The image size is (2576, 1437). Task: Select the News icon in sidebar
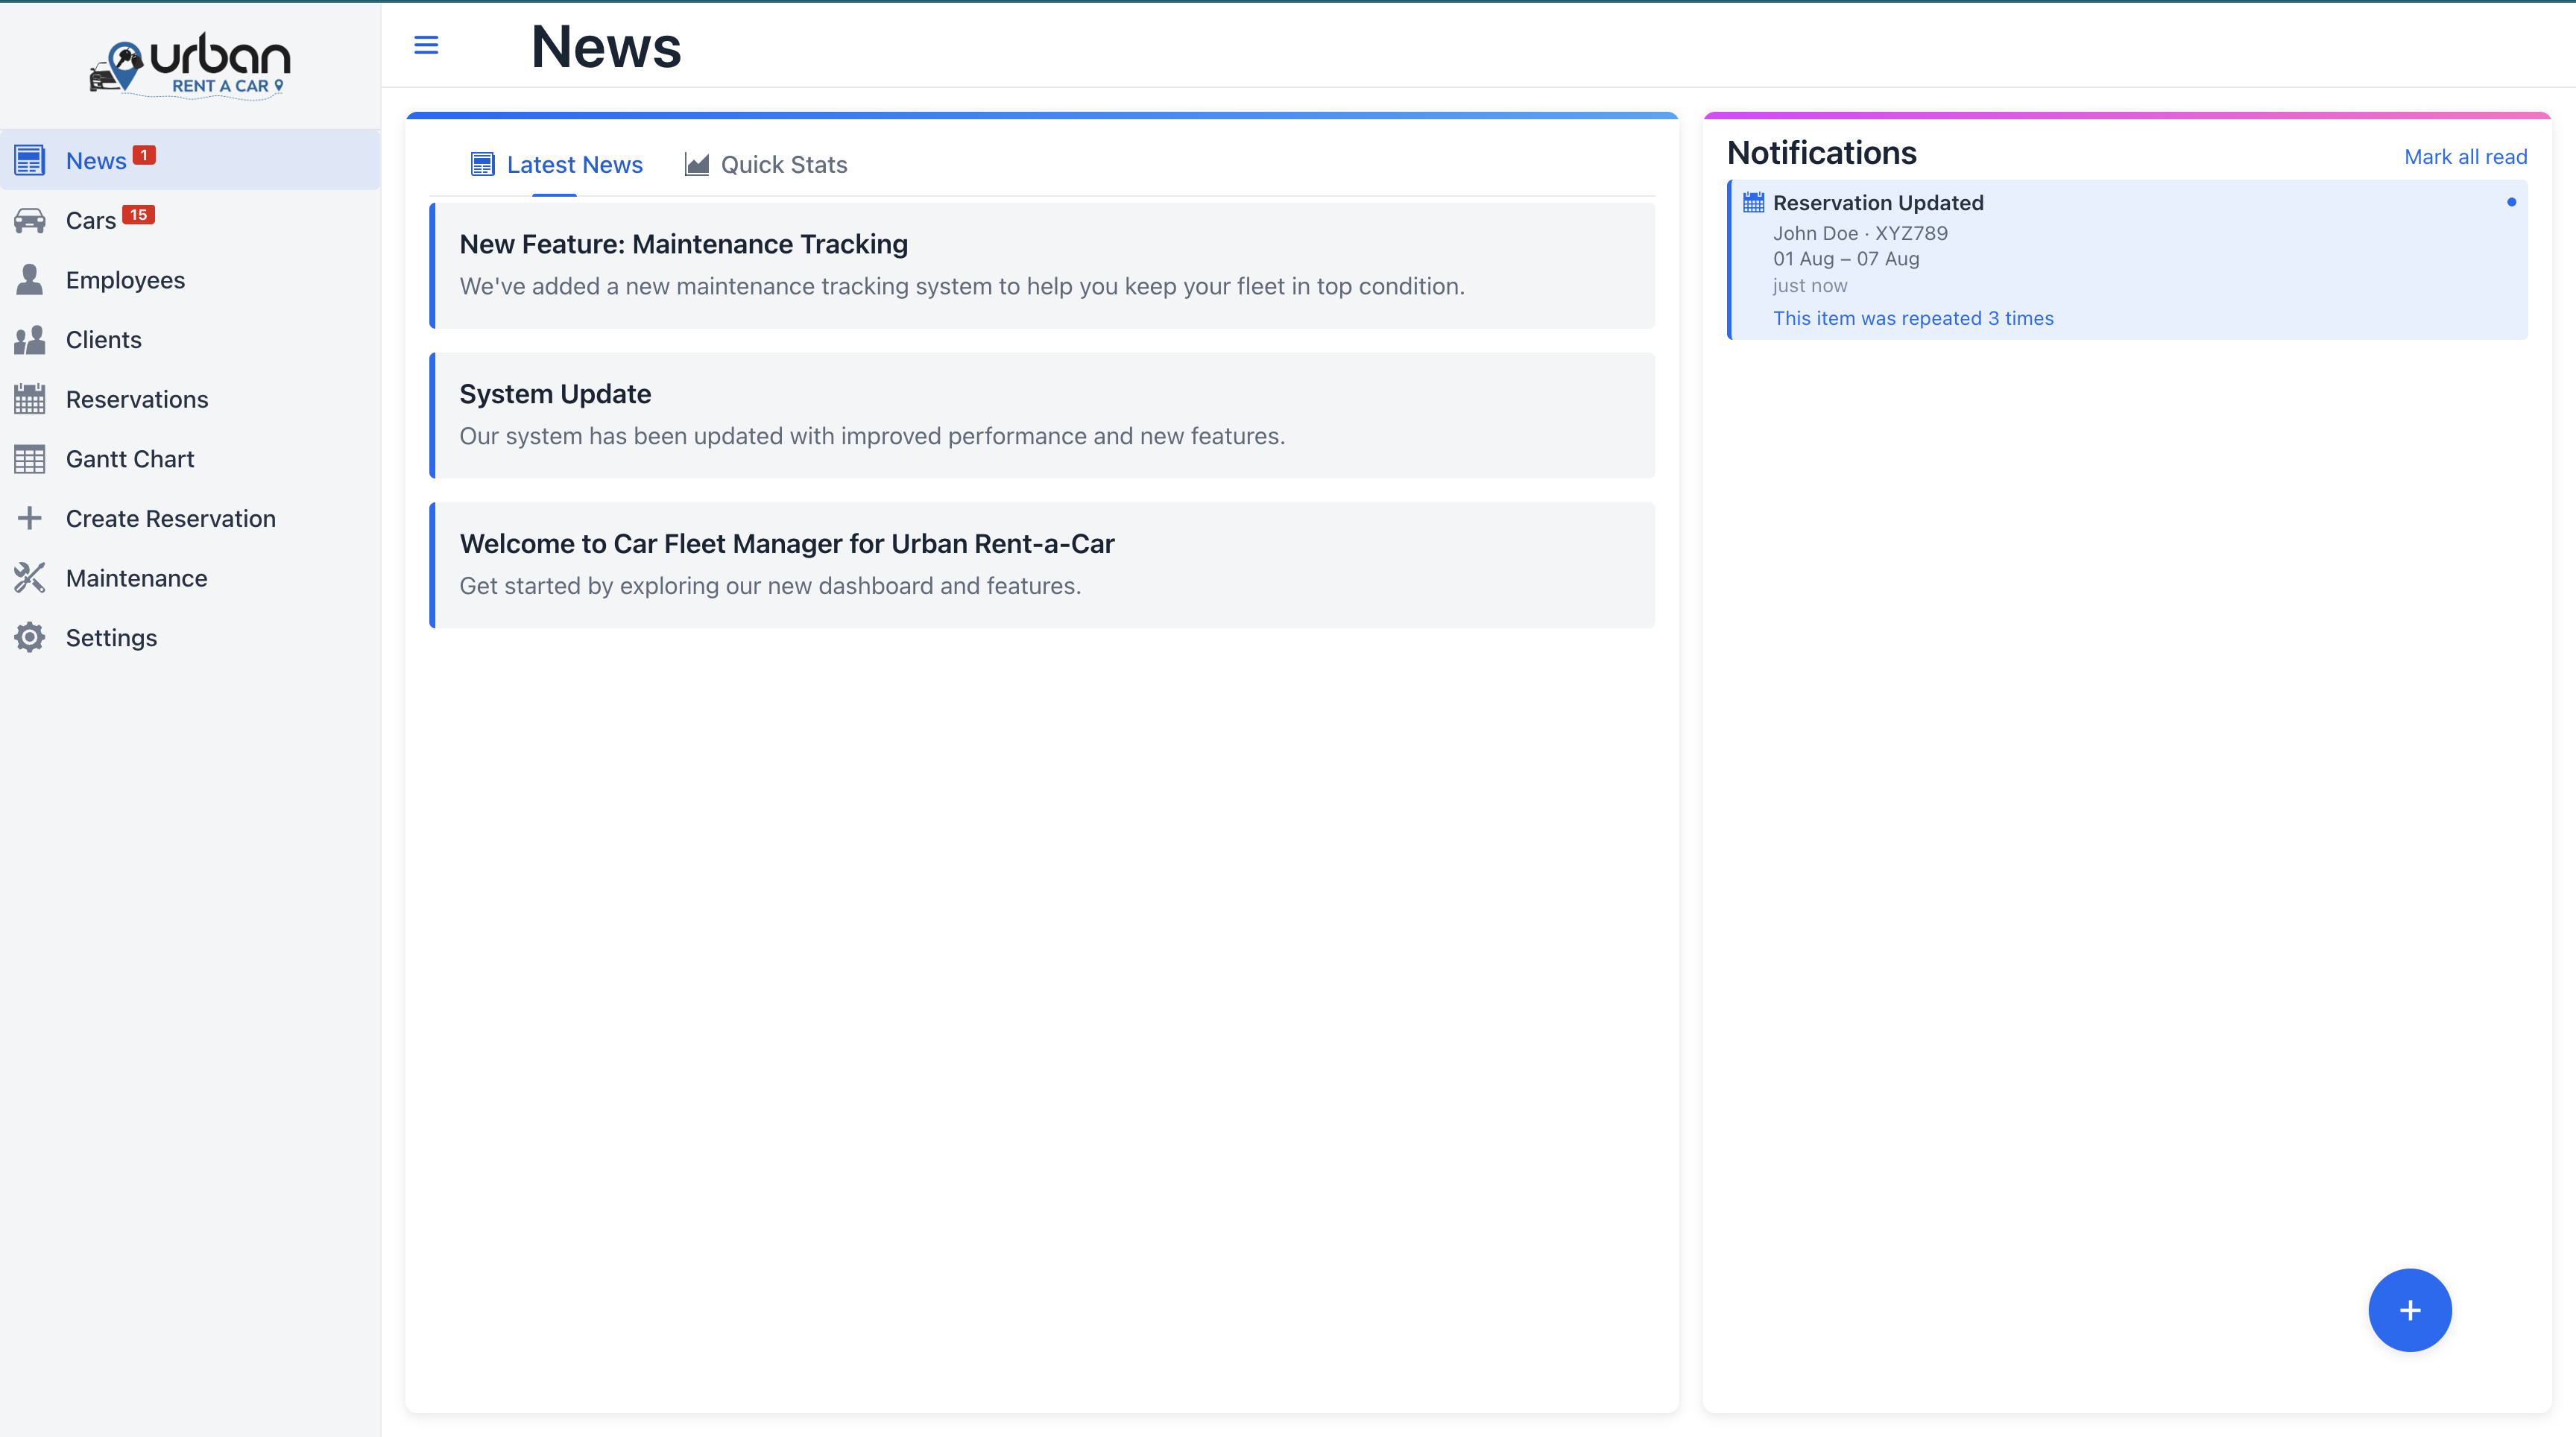click(x=29, y=159)
